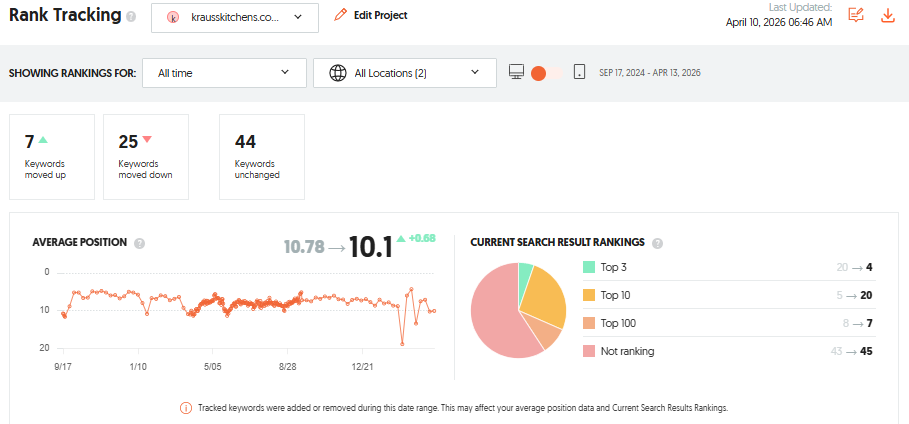The height and width of the screenshot is (424, 909).
Task: Click the pencil icon next to Edit Project
Action: [340, 16]
